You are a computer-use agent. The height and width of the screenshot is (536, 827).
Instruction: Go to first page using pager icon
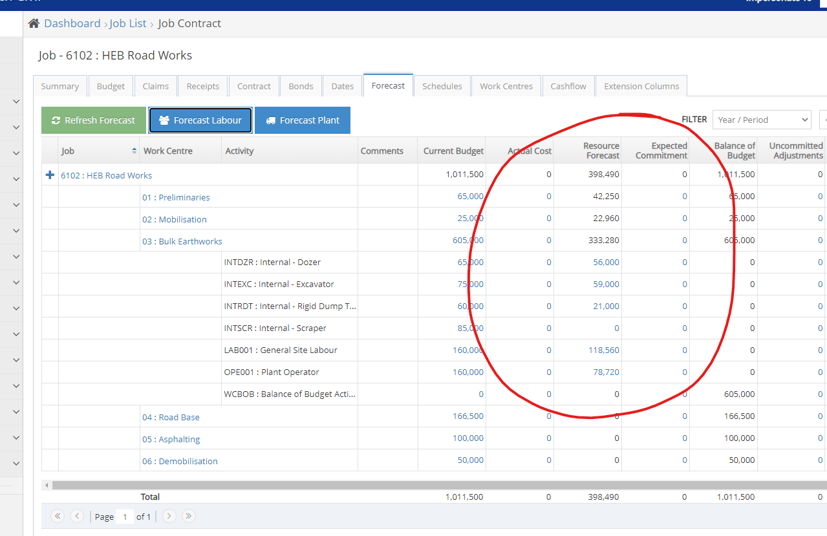[57, 516]
